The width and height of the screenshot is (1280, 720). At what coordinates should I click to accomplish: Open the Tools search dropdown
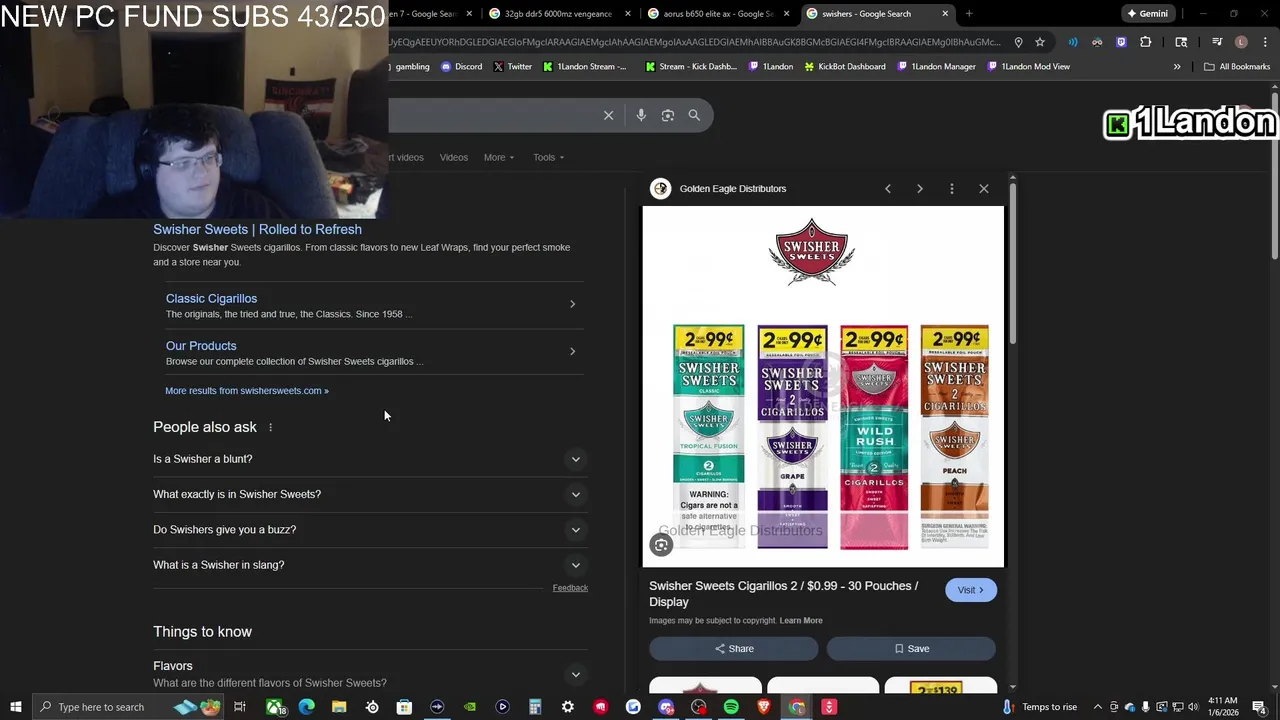pos(548,157)
